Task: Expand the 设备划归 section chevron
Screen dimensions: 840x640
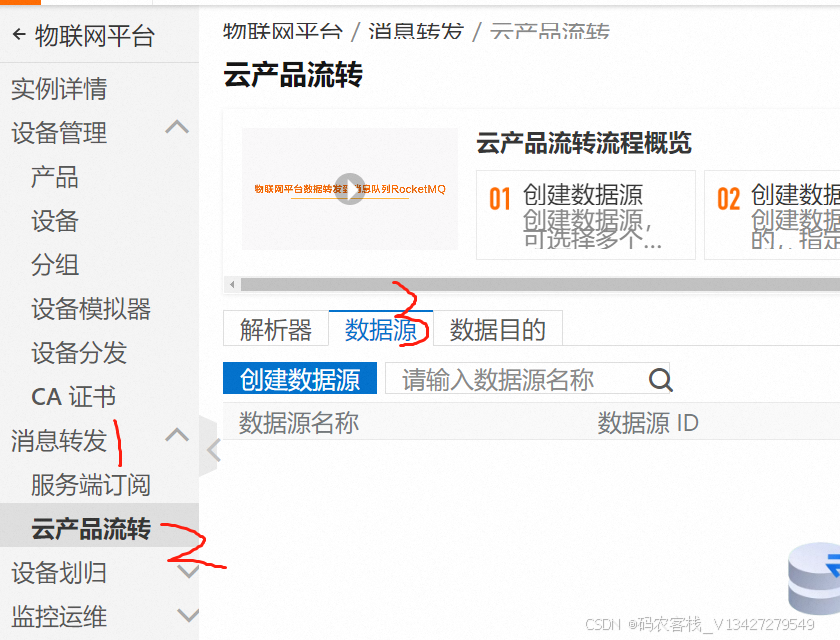Action: coord(188,571)
